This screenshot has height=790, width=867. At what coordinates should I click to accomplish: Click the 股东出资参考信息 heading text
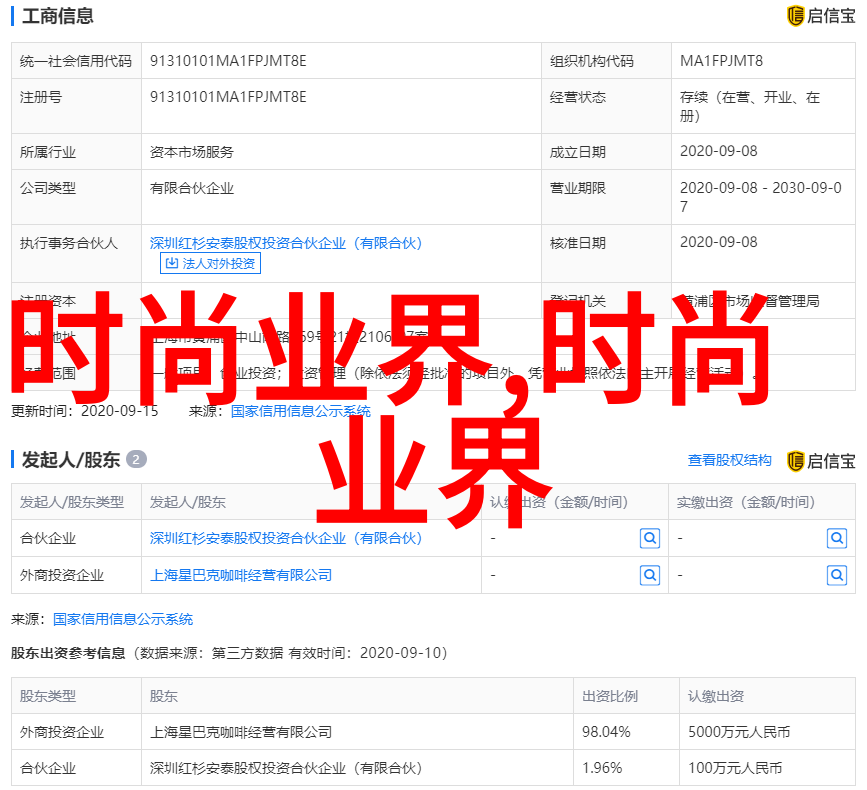tap(69, 653)
